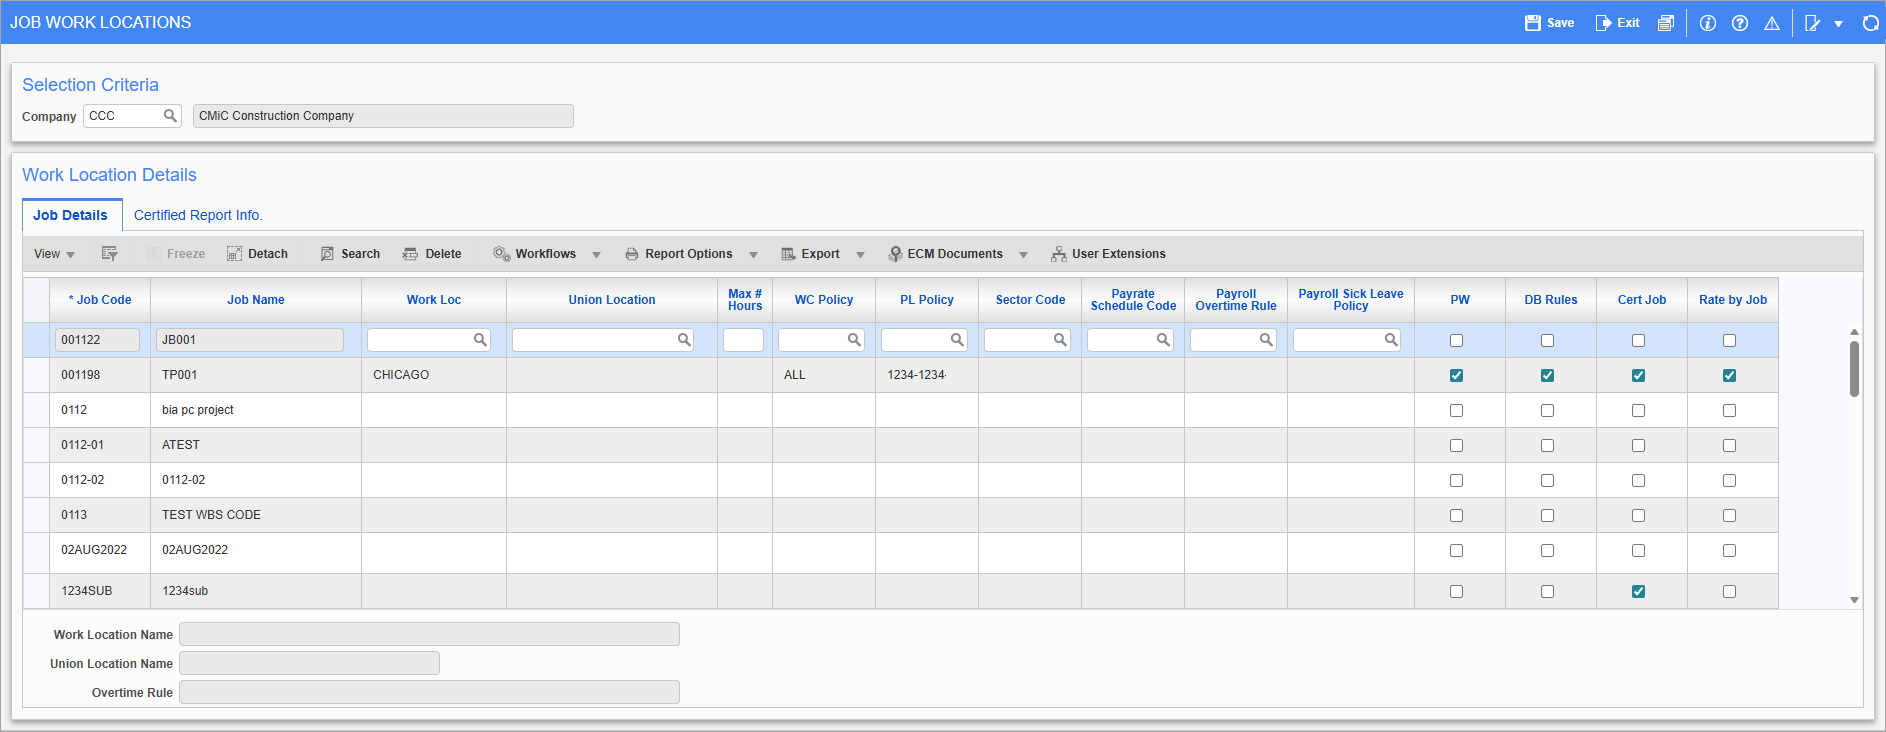Open Sector Code lookup magnifier
The height and width of the screenshot is (732, 1886).
(1060, 340)
